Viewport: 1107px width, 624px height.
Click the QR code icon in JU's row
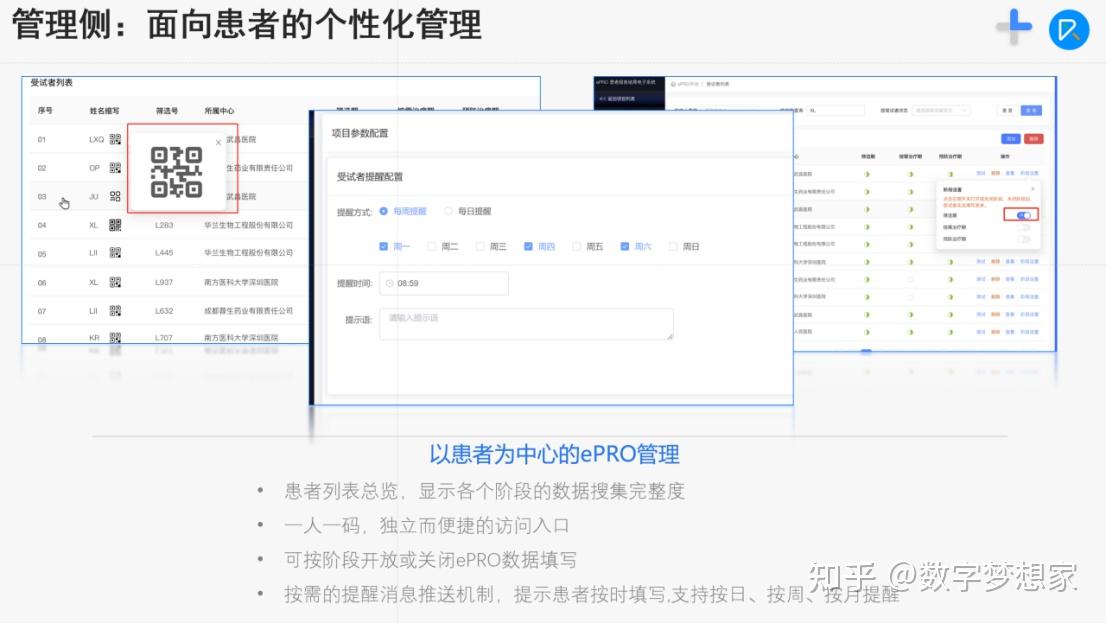[x=115, y=195]
